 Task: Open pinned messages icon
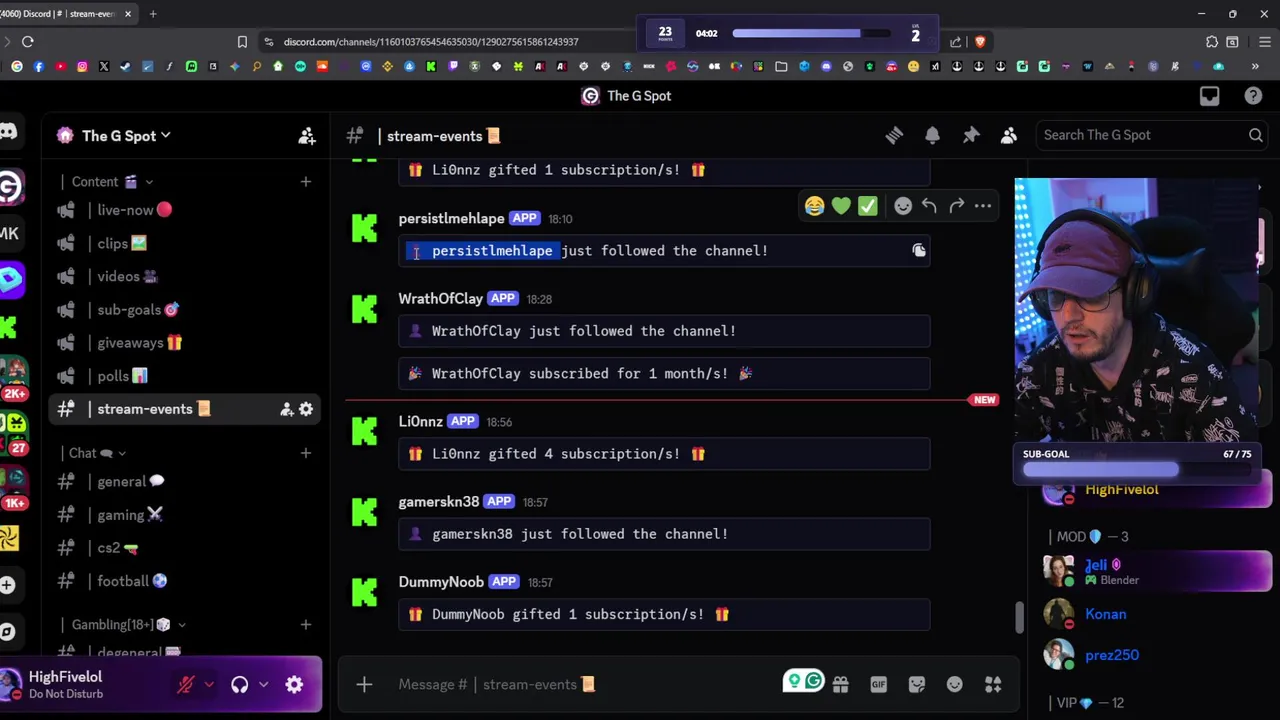pyautogui.click(x=971, y=136)
